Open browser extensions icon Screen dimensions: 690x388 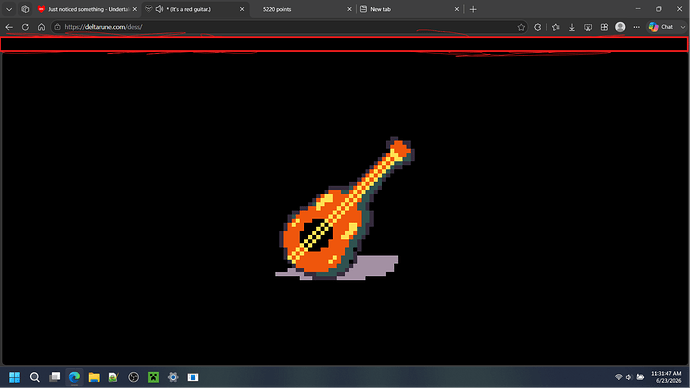tap(537, 27)
